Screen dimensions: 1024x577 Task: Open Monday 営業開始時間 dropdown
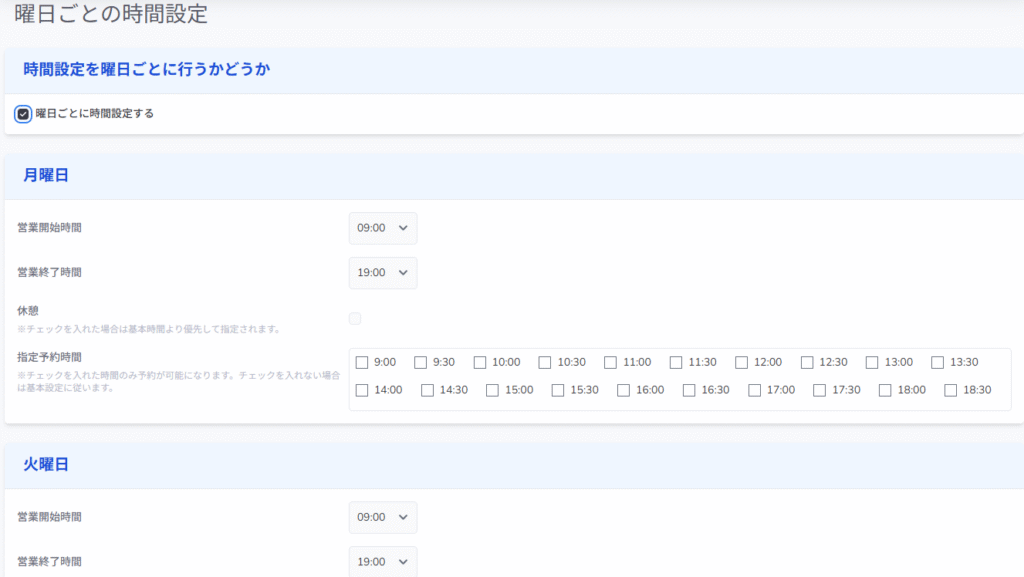click(x=383, y=228)
